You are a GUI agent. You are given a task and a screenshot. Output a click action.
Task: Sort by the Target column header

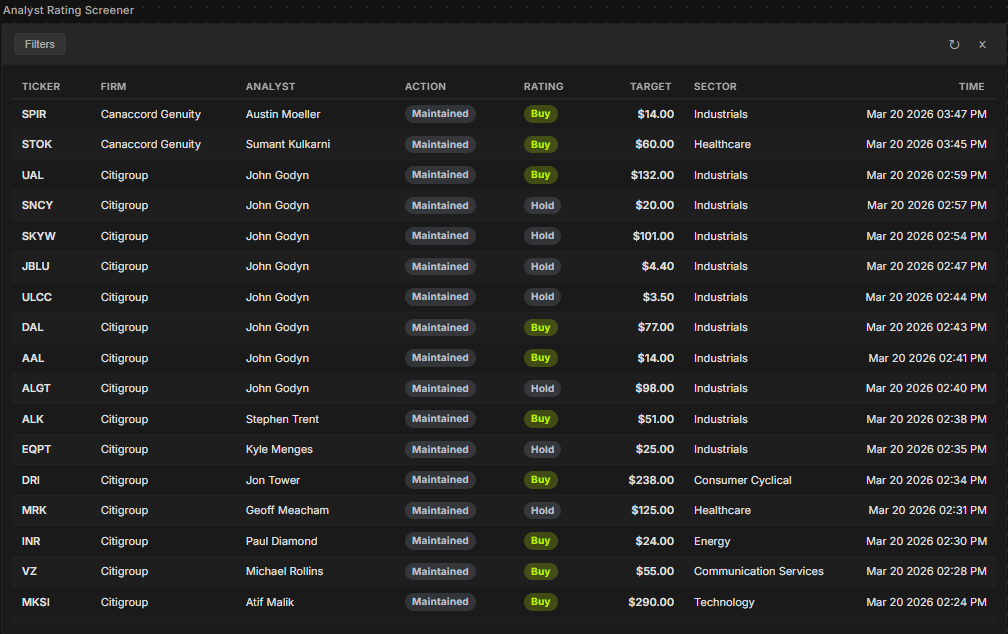pos(650,87)
